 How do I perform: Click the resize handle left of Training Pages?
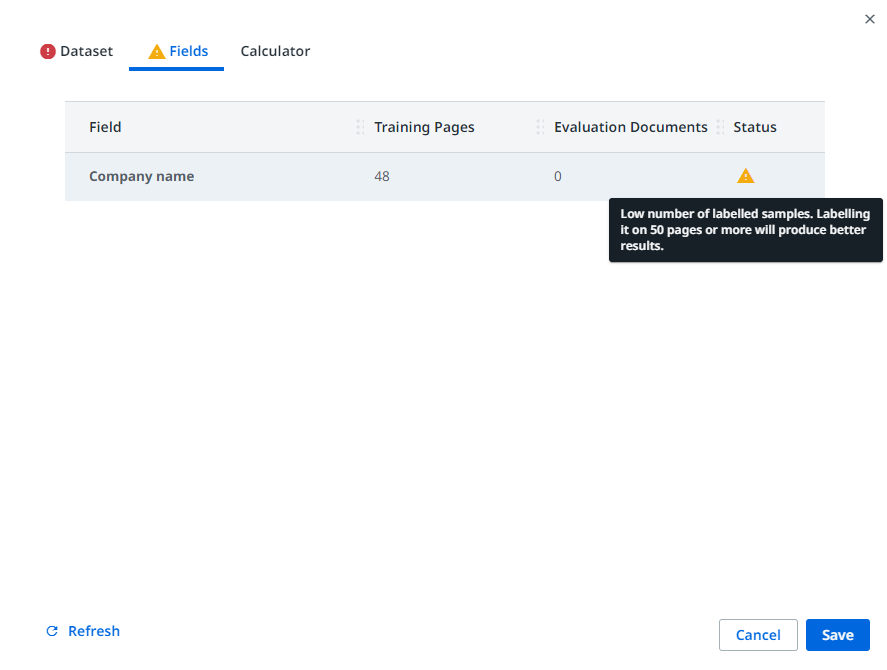pyautogui.click(x=360, y=127)
